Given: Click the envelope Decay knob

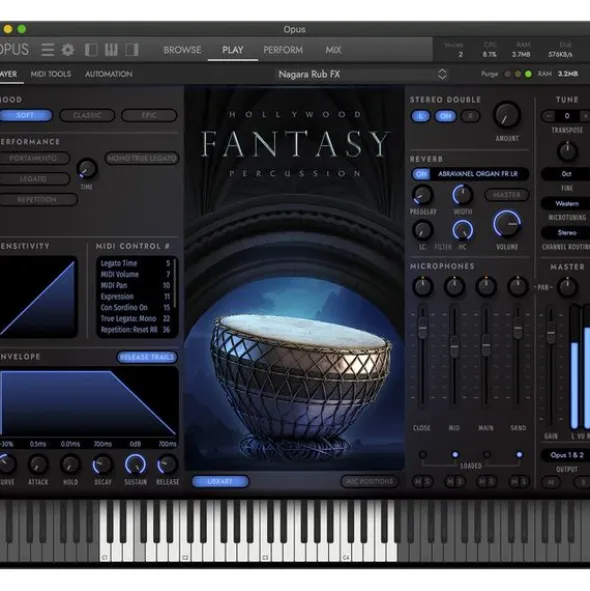Looking at the screenshot, I should coord(103,465).
